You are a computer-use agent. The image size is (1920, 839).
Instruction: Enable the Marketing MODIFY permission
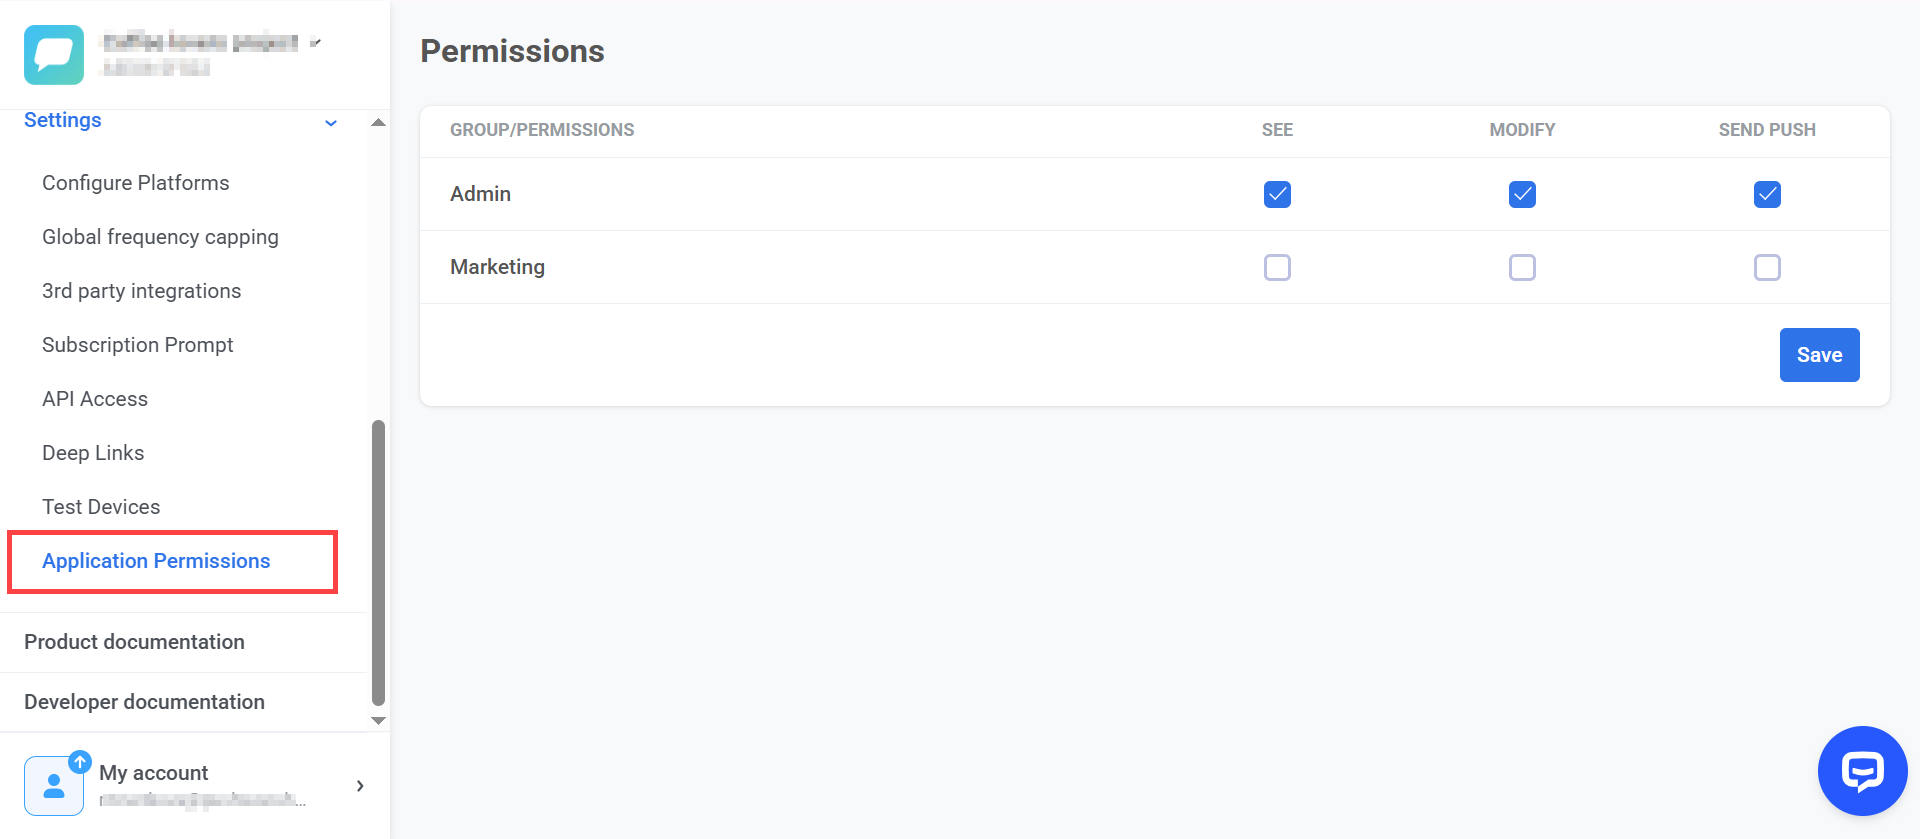(1522, 267)
